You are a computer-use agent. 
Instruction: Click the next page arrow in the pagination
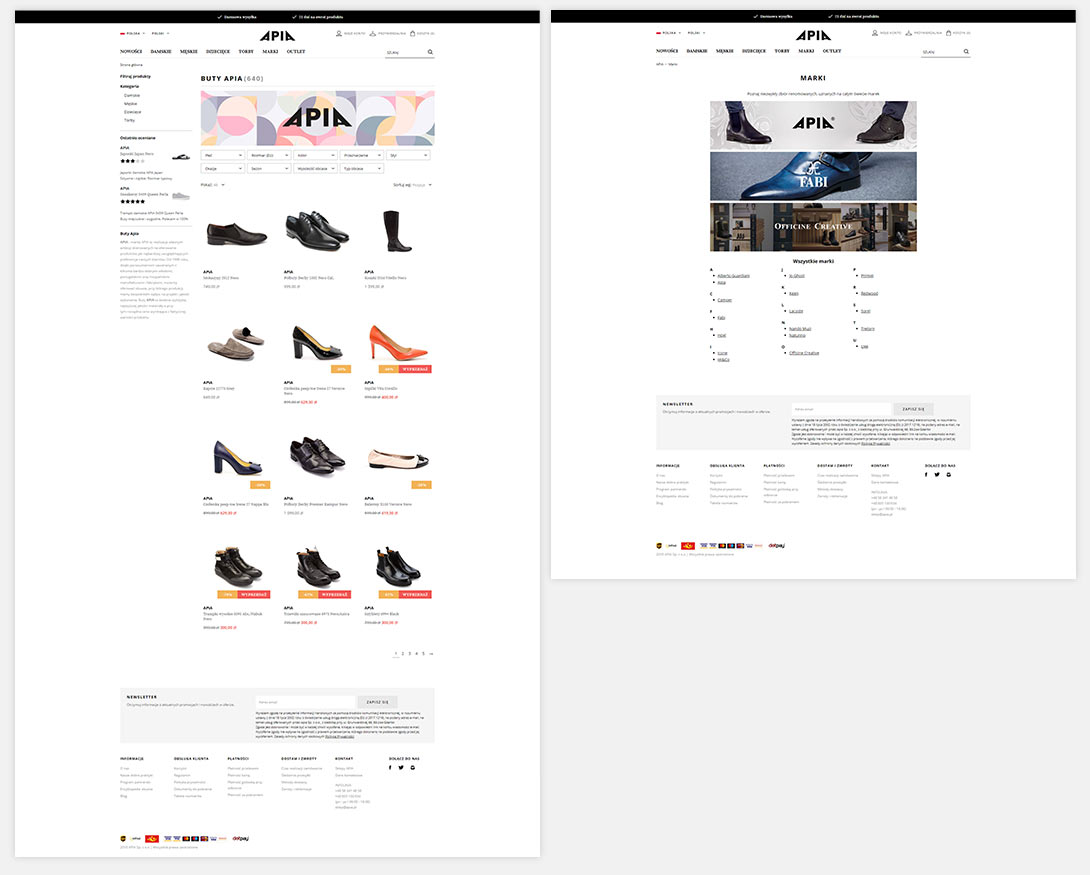432,653
